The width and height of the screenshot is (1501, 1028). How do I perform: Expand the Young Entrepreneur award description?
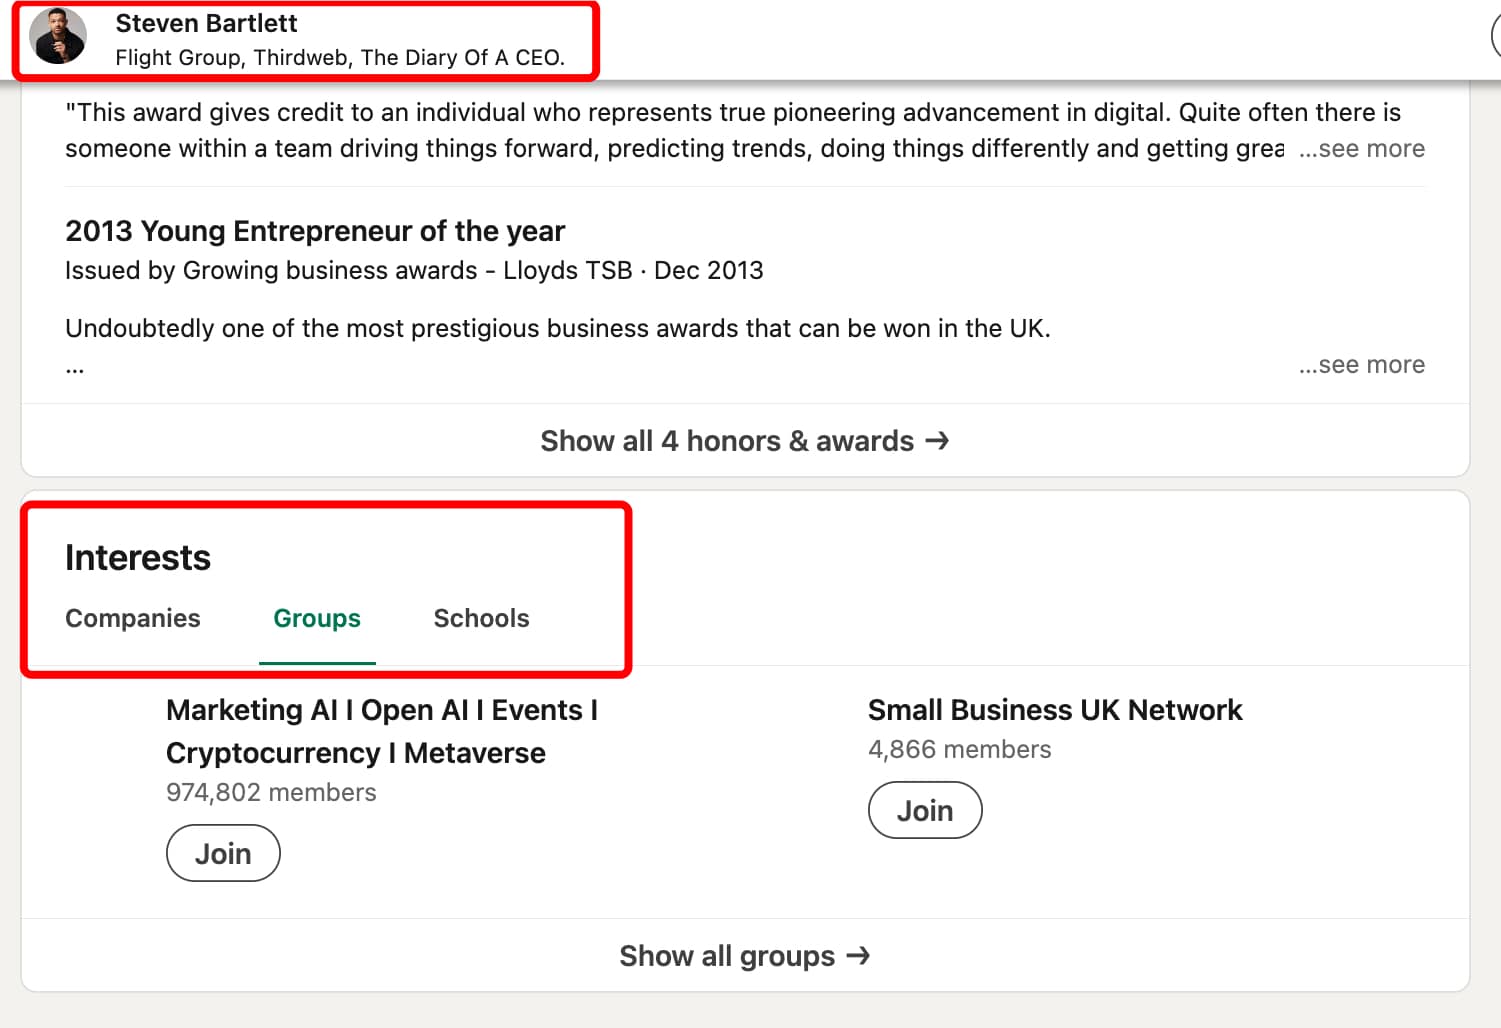[1361, 364]
